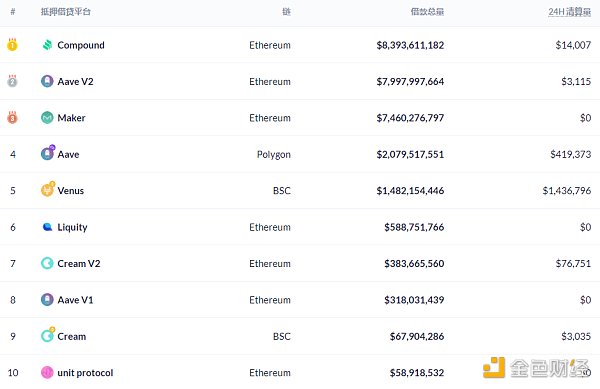
Task: Open the unit protocol name link
Action: 85,373
